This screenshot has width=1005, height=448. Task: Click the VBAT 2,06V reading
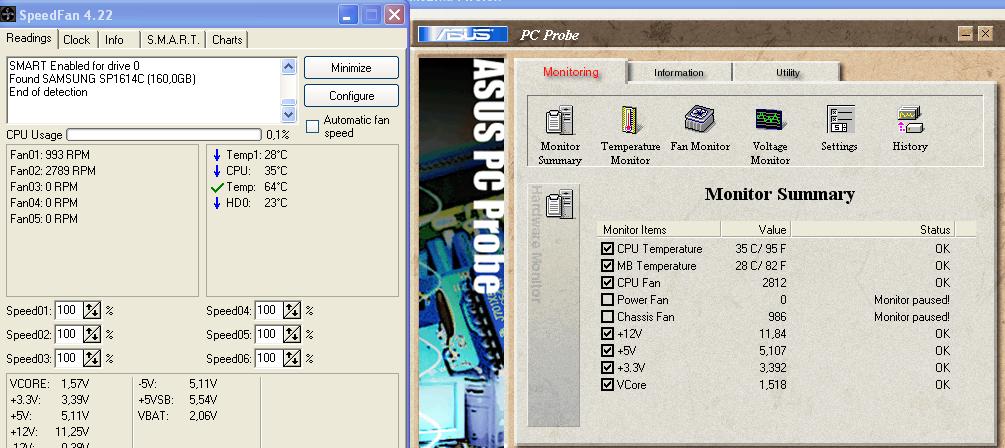pyautogui.click(x=178, y=416)
